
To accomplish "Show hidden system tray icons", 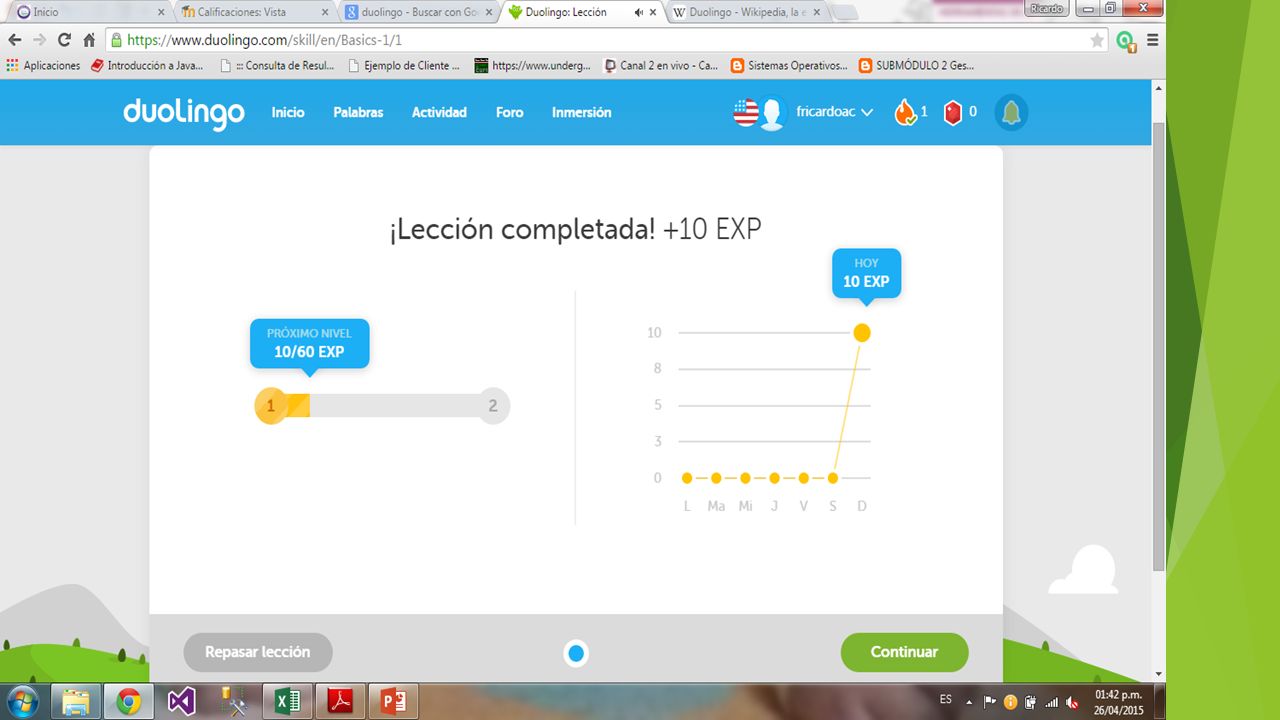I will [x=969, y=701].
